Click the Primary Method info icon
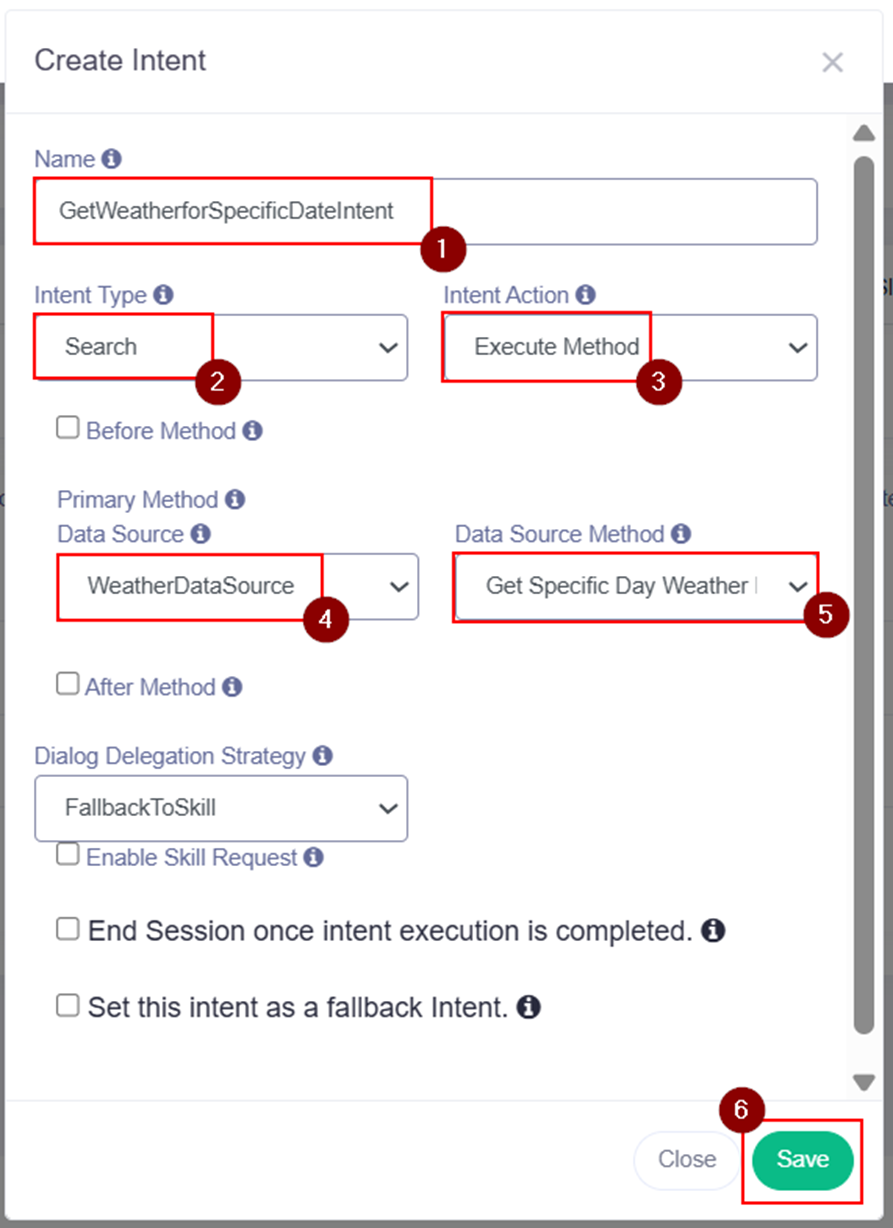The width and height of the screenshot is (893, 1228). click(235, 499)
